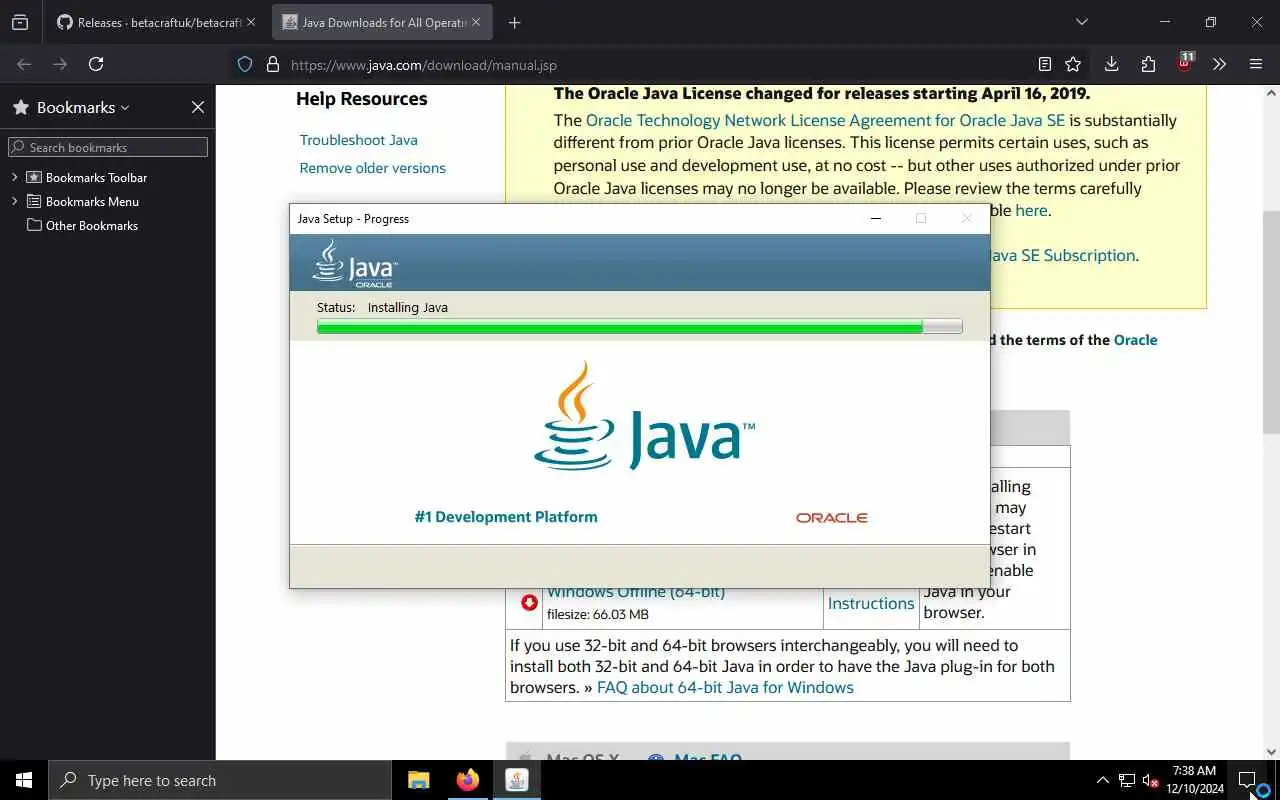This screenshot has height=800, width=1280.
Task: Open the Firefox application hamburger menu
Action: tap(1256, 64)
